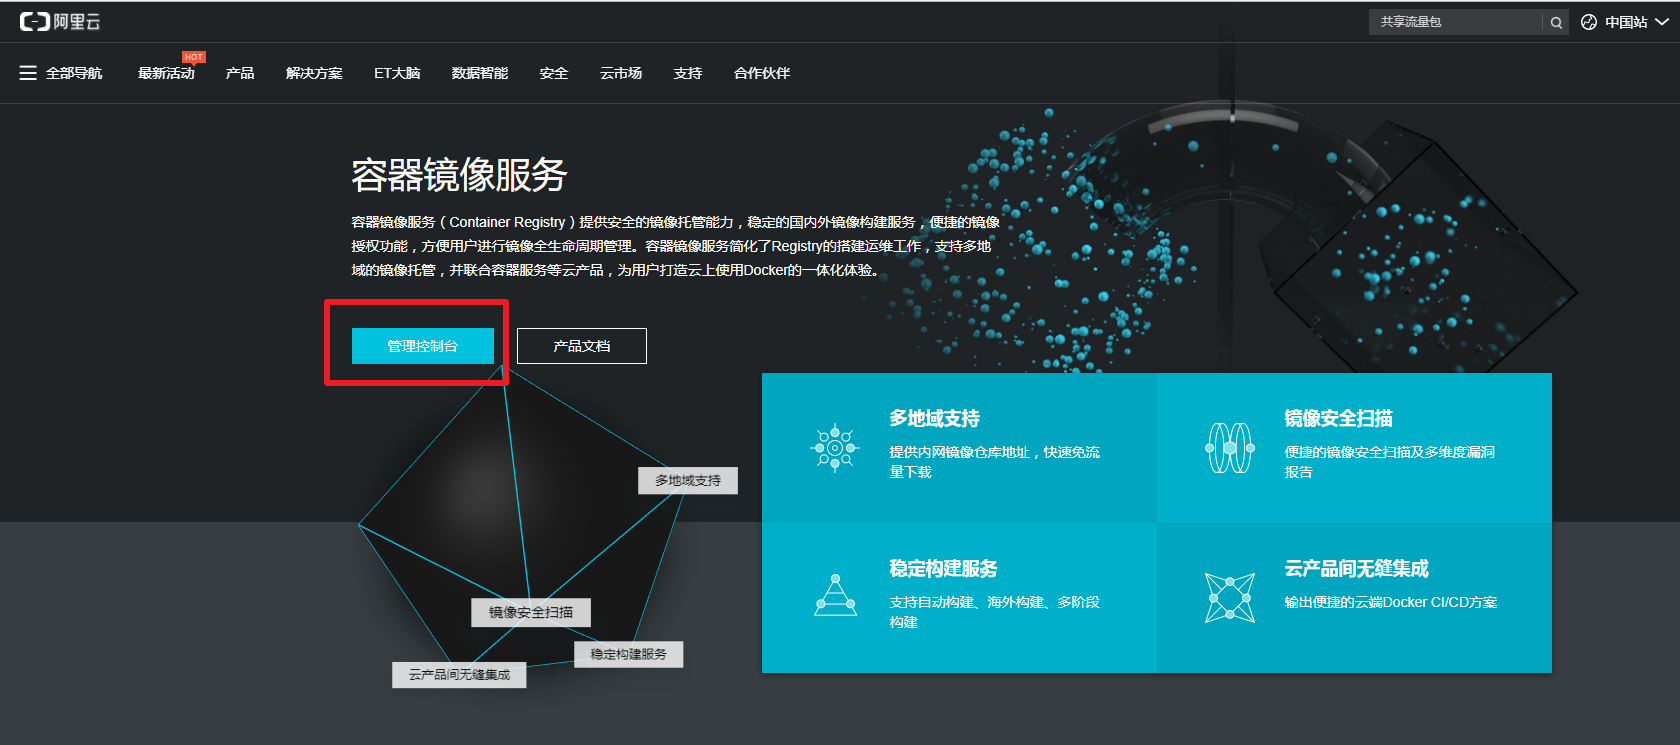Screen dimensions: 1680x745
Task: Open the 支持 menu
Action: click(x=688, y=73)
